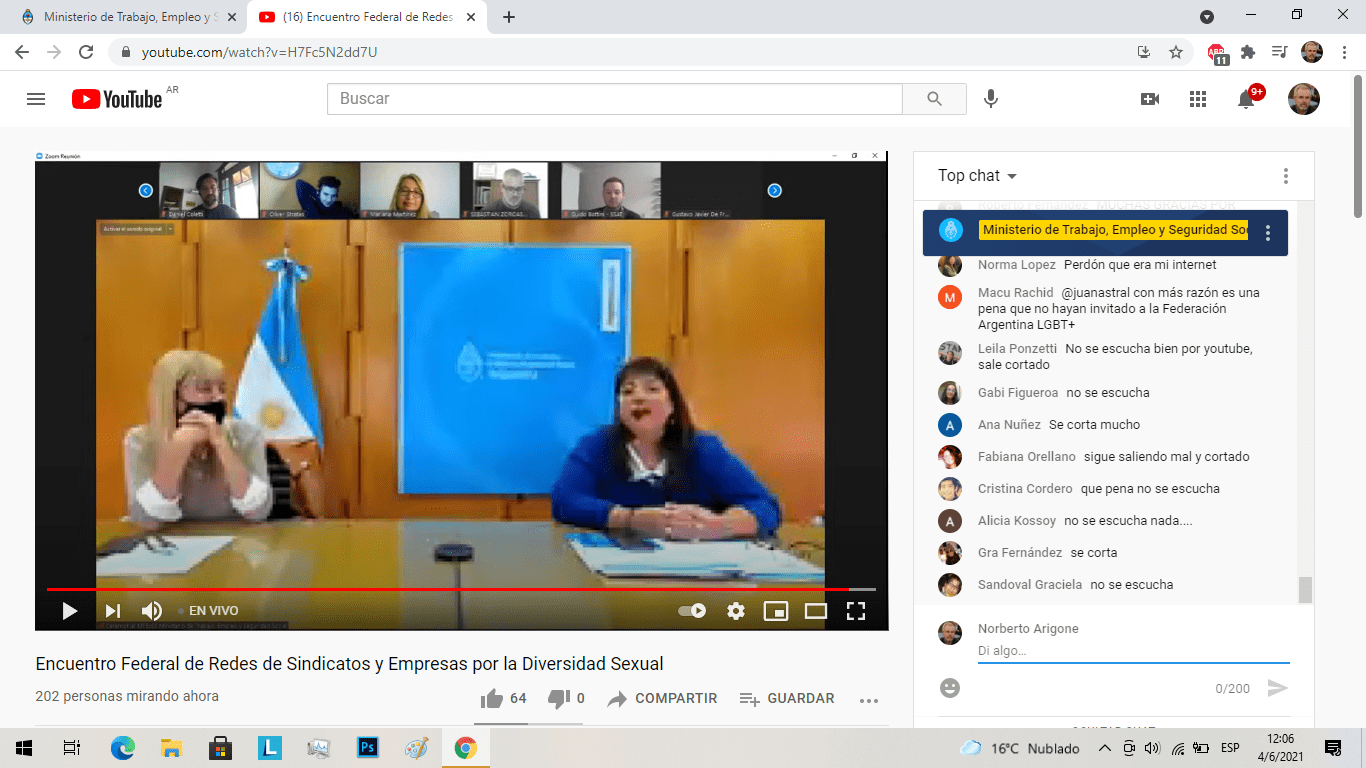Open the YouTube account avatar menu
1366x768 pixels.
[x=1304, y=99]
